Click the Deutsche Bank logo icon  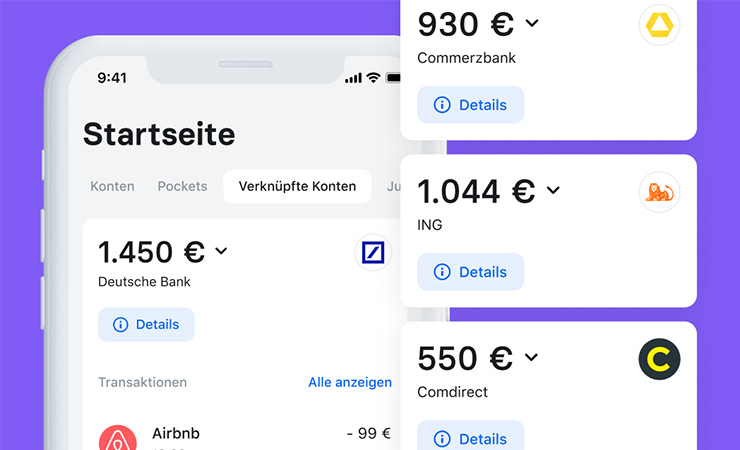pyautogui.click(x=373, y=253)
